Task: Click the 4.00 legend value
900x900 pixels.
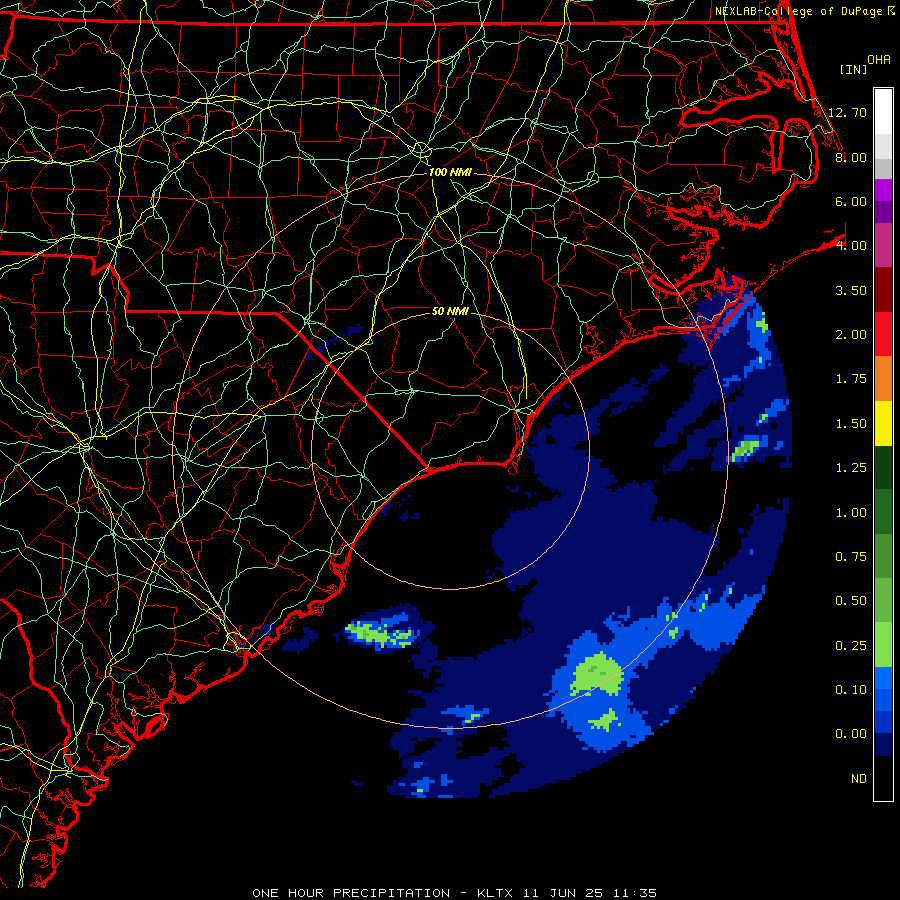Action: (x=851, y=246)
